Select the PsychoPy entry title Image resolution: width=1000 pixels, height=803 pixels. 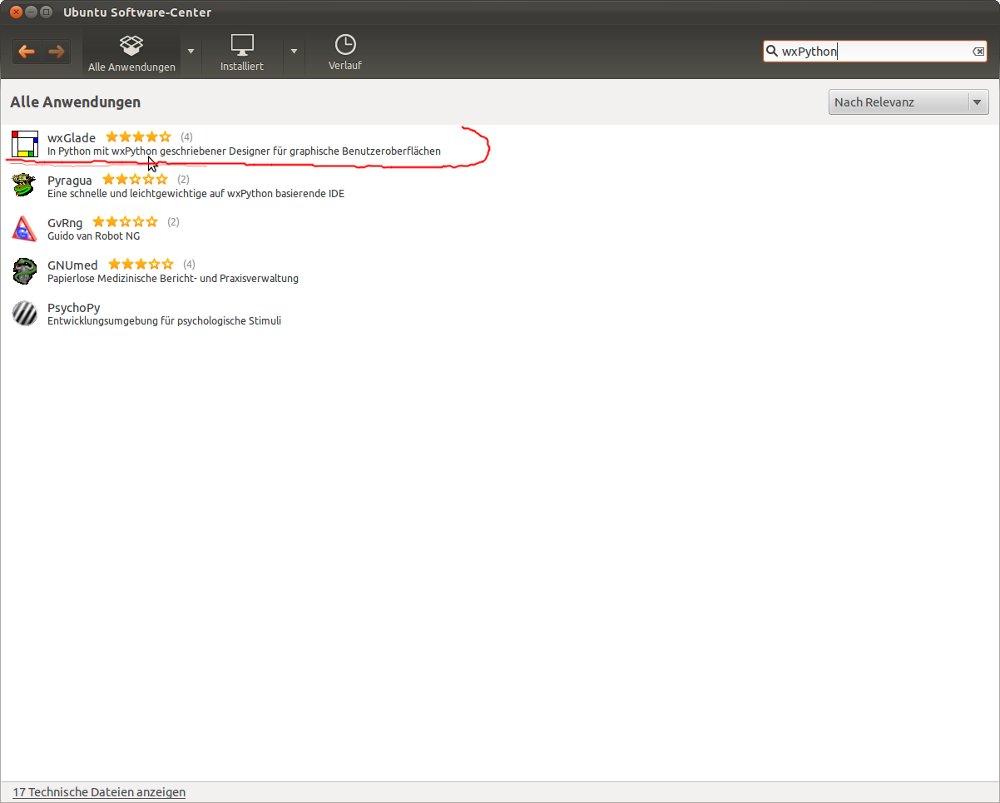pos(74,308)
